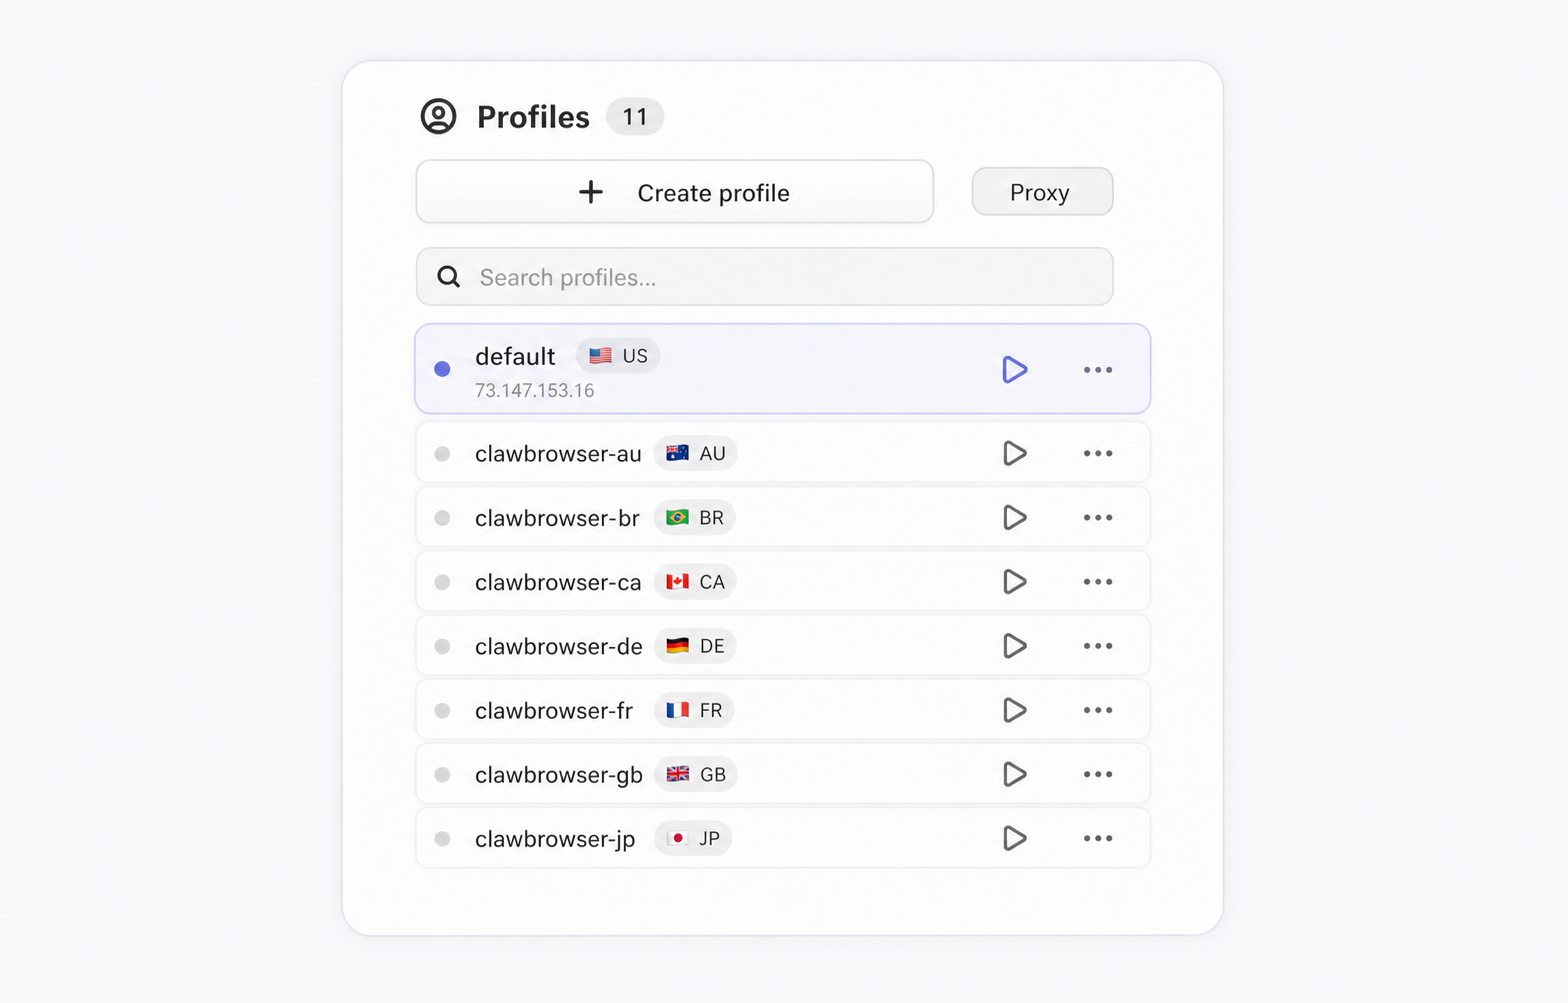Launch the default profile with play icon
This screenshot has width=1568, height=1003.
(1014, 369)
